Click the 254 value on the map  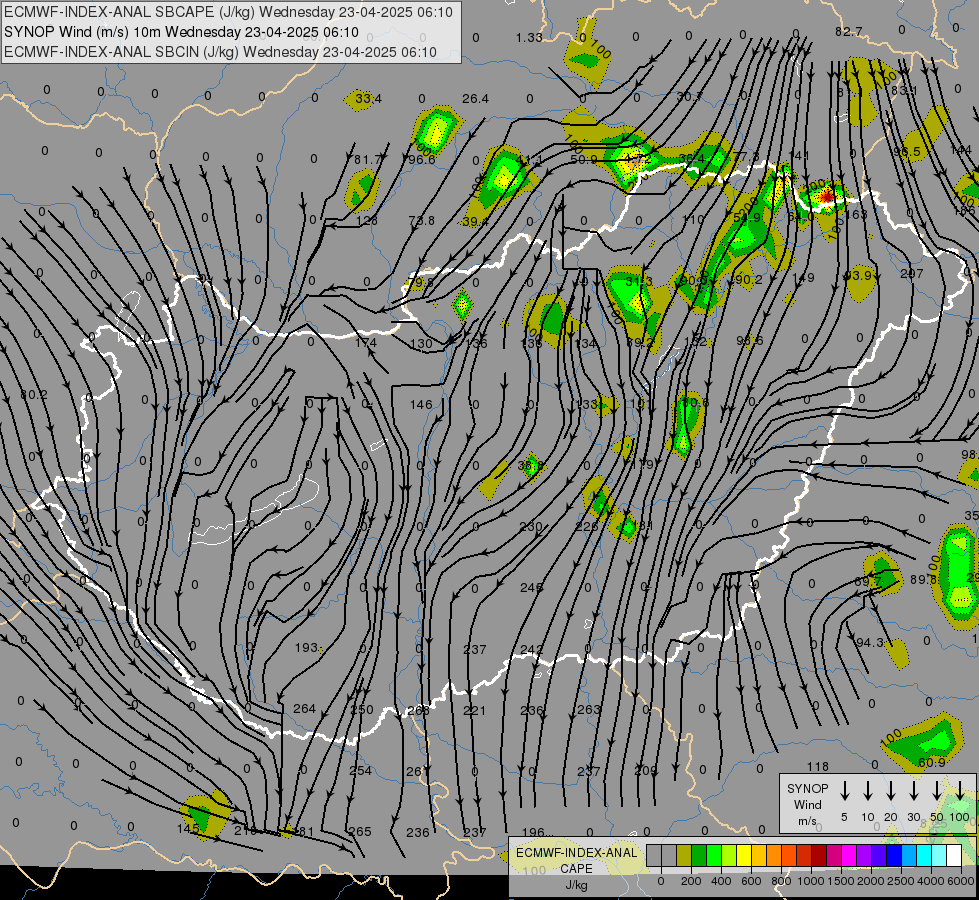click(360, 770)
